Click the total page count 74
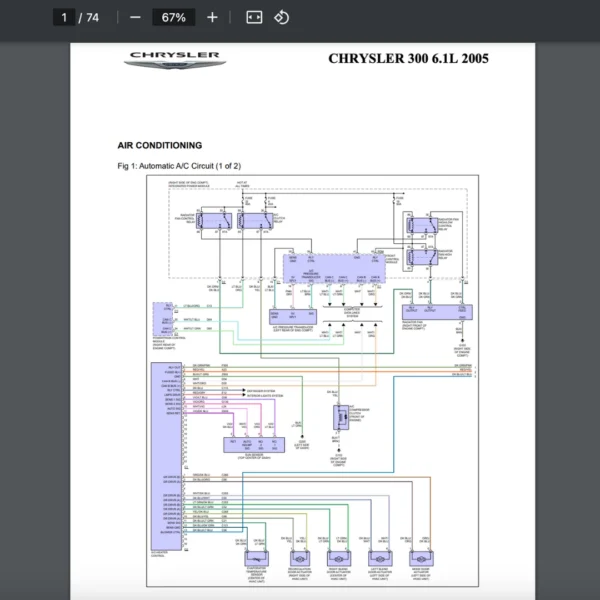 [93, 17]
